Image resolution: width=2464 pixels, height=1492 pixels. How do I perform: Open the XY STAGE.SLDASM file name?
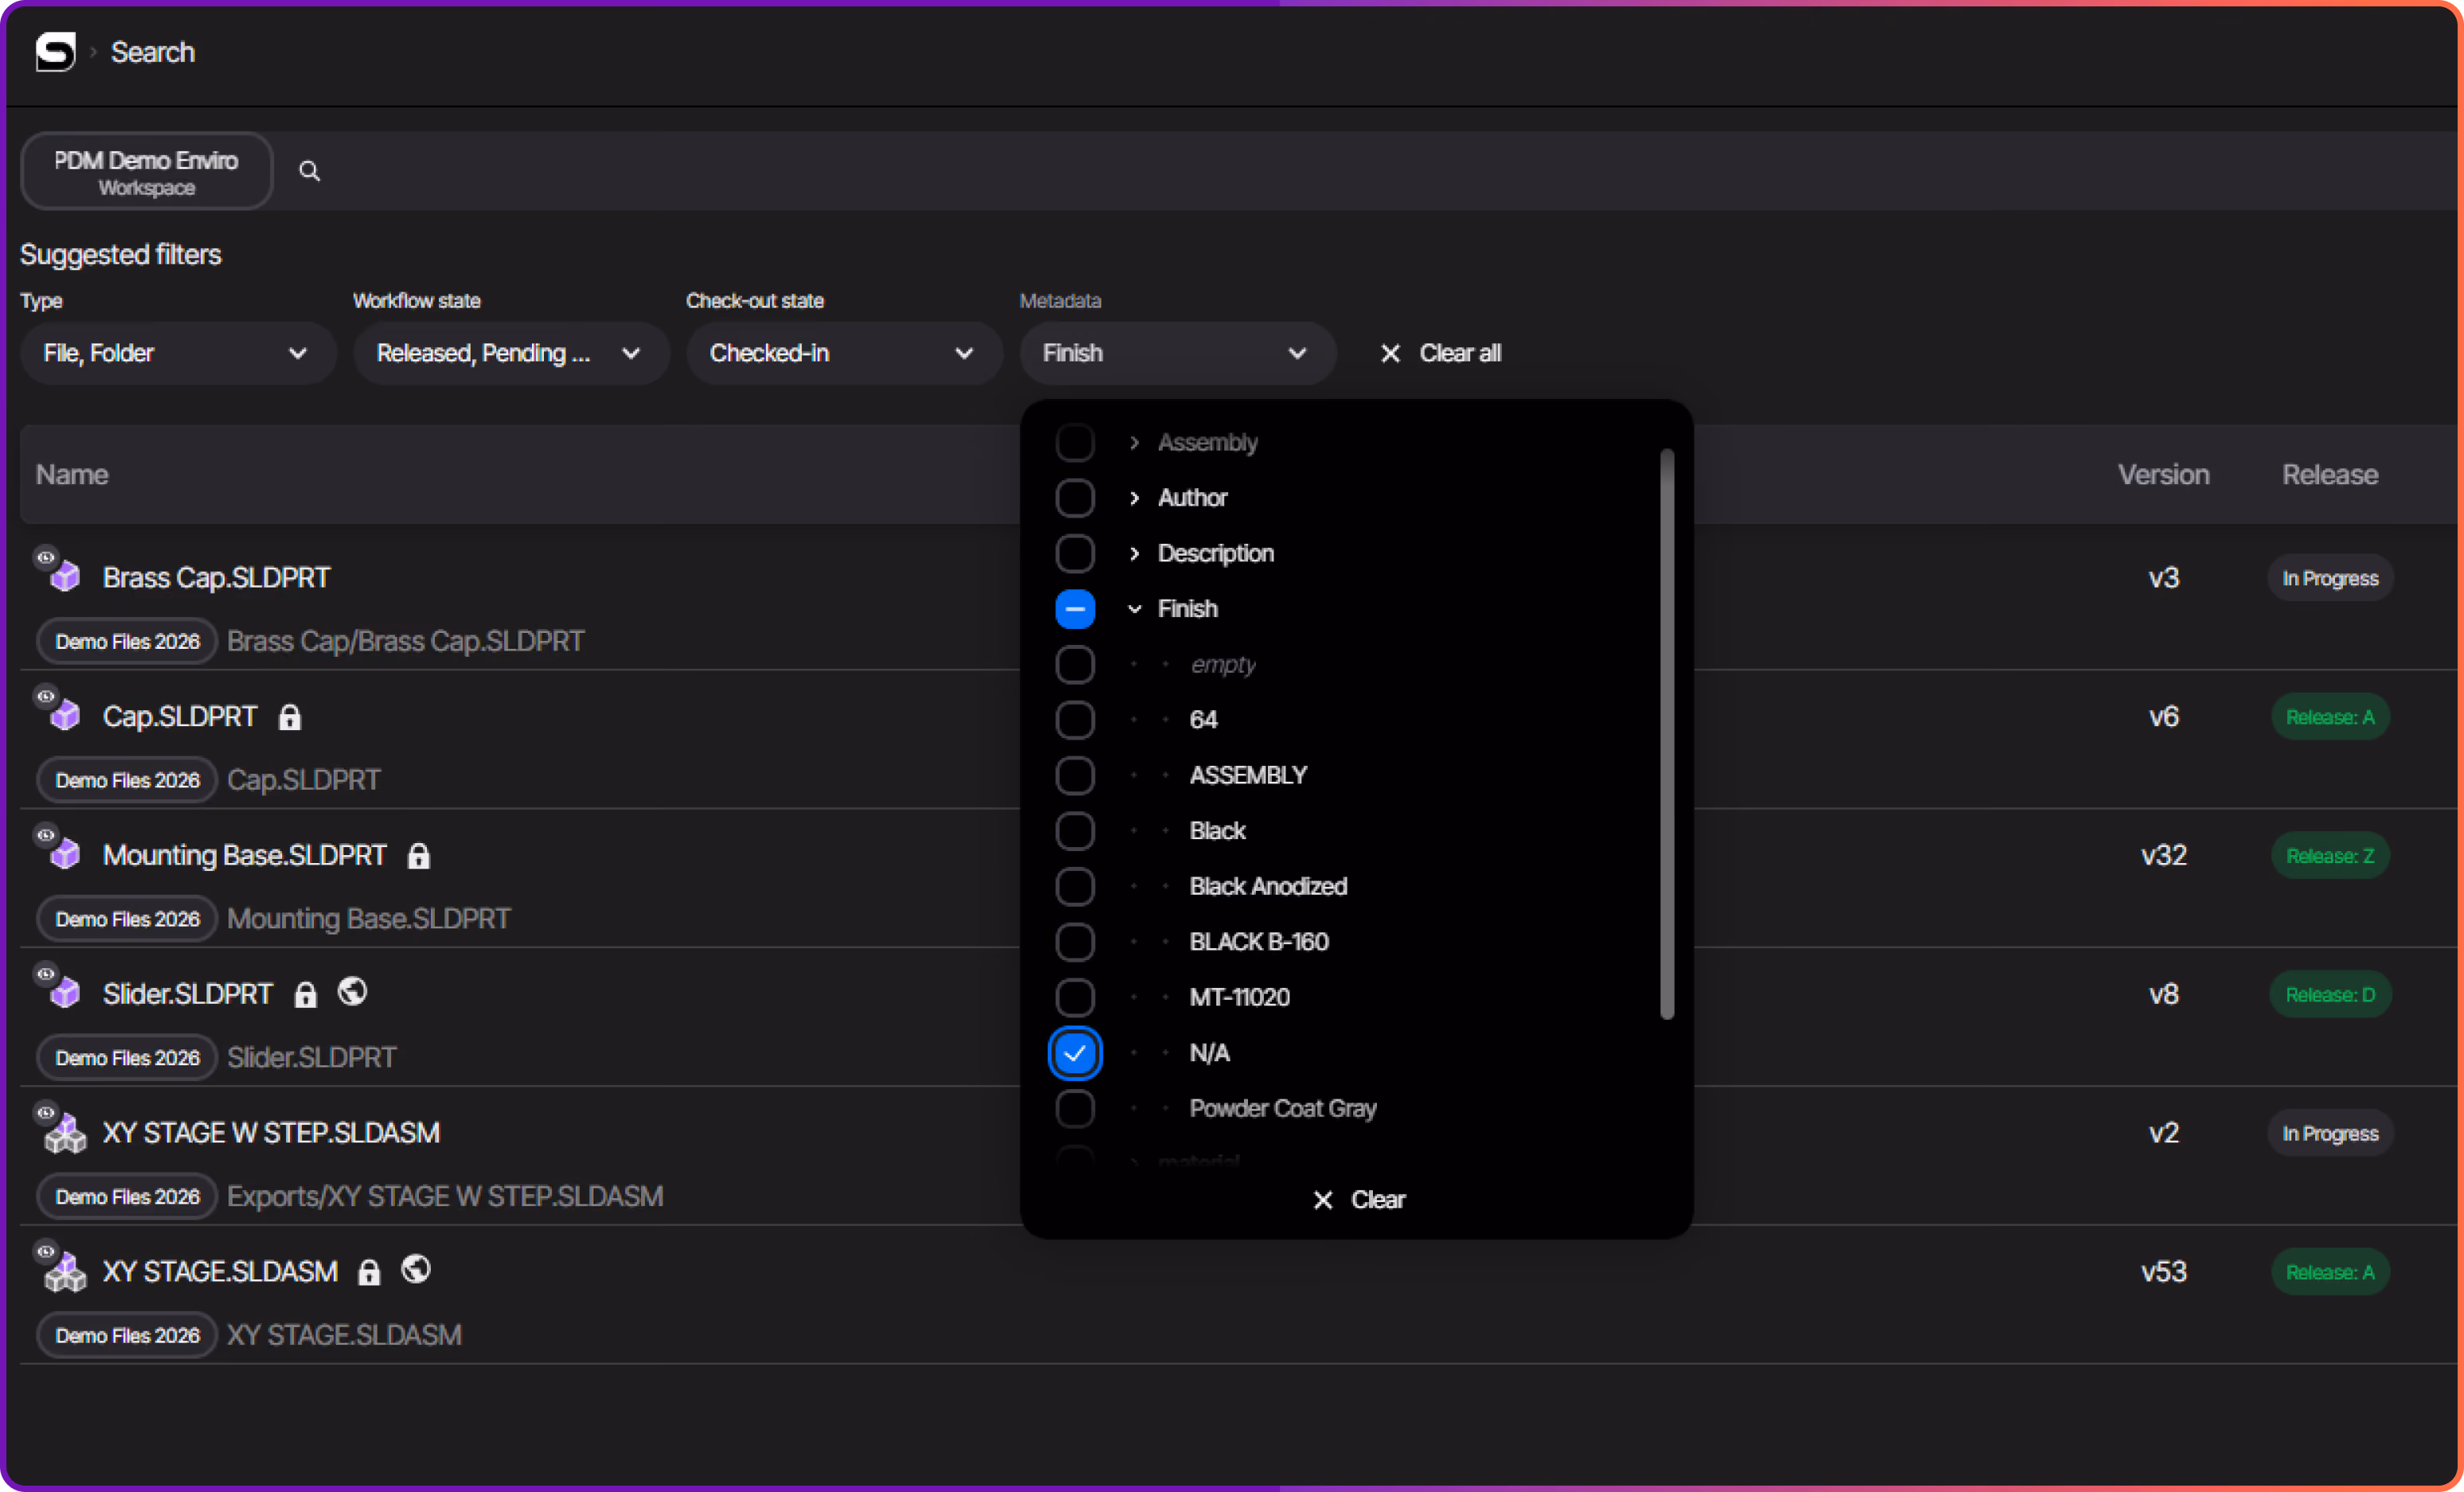pos(220,1272)
